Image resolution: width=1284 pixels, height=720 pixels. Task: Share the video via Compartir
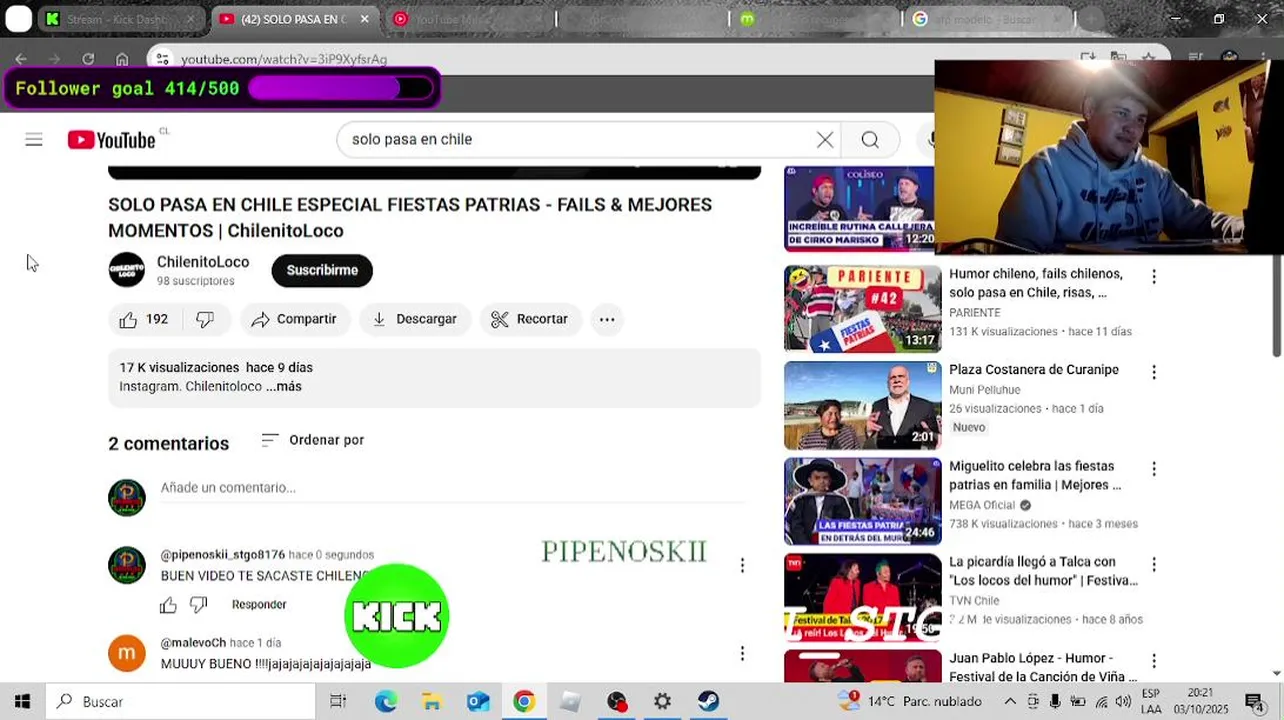[294, 319]
